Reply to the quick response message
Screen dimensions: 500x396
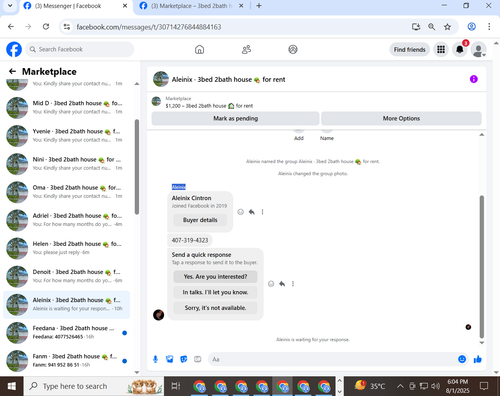[x=282, y=284]
